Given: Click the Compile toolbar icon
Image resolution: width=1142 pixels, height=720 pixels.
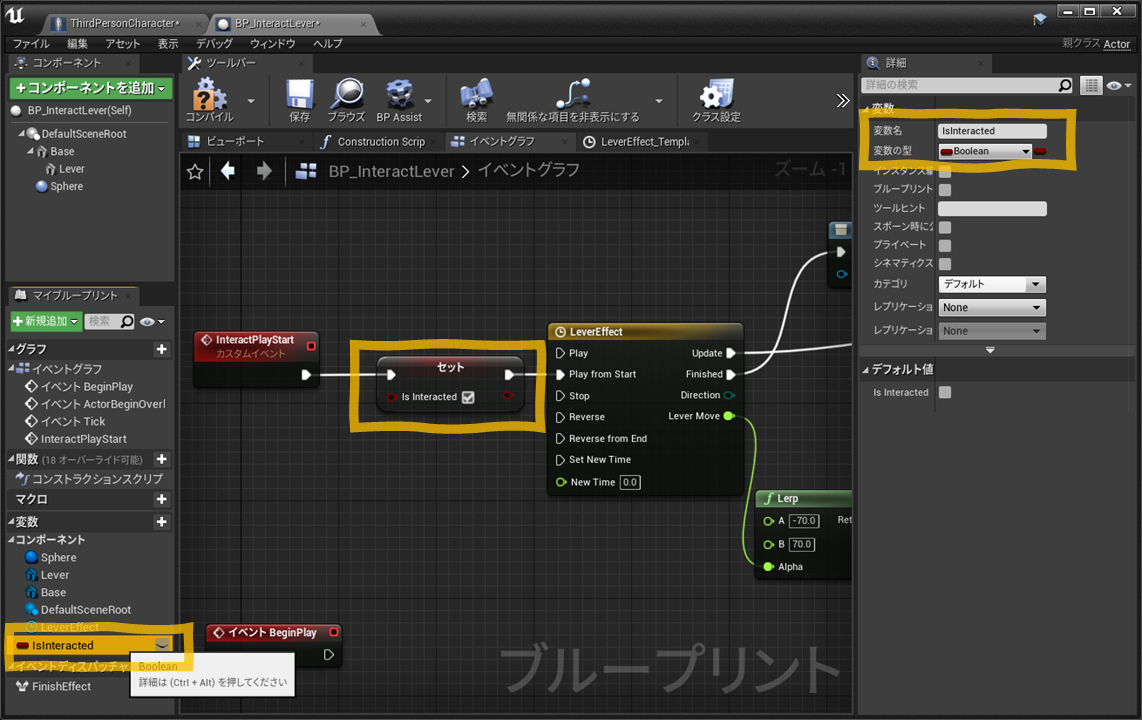Looking at the screenshot, I should tap(209, 95).
